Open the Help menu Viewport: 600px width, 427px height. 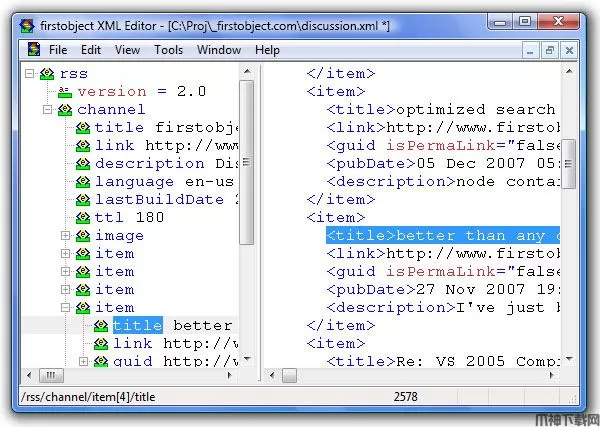[267, 50]
